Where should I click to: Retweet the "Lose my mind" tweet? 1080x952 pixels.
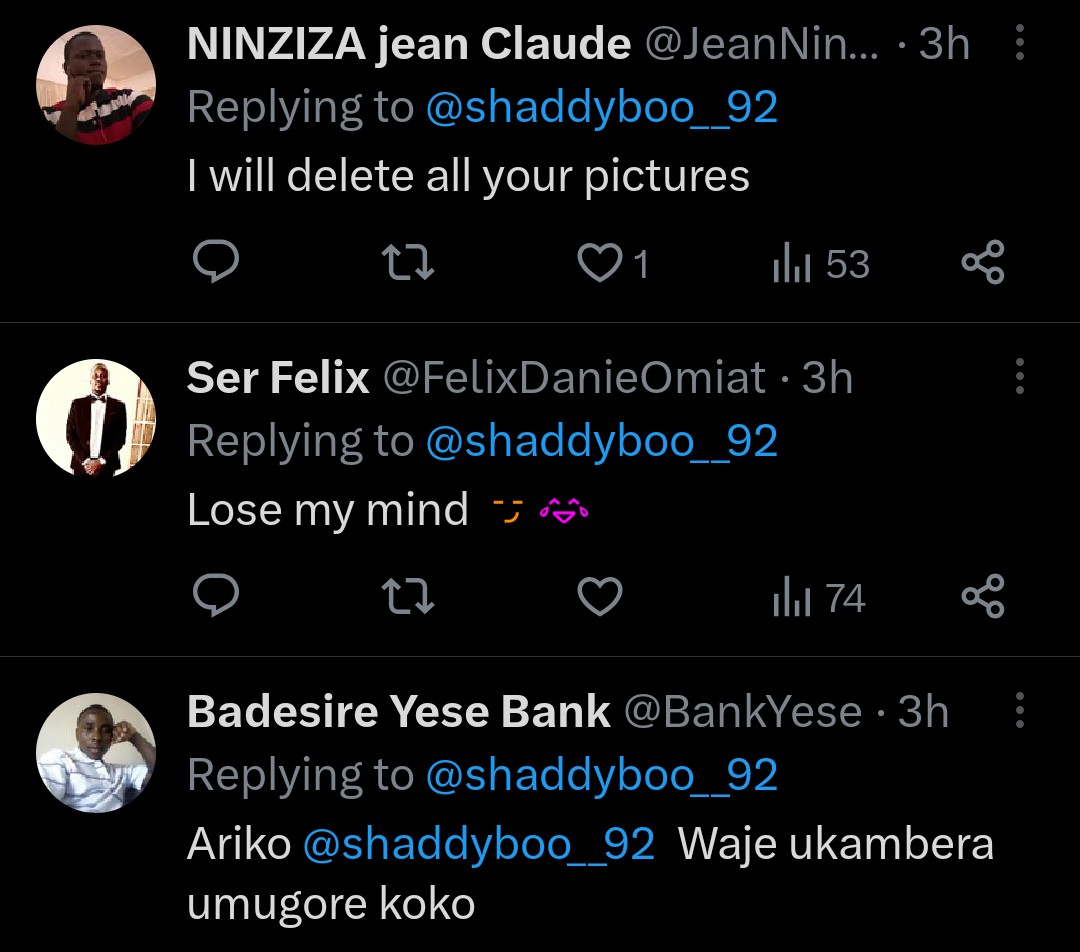tap(408, 598)
